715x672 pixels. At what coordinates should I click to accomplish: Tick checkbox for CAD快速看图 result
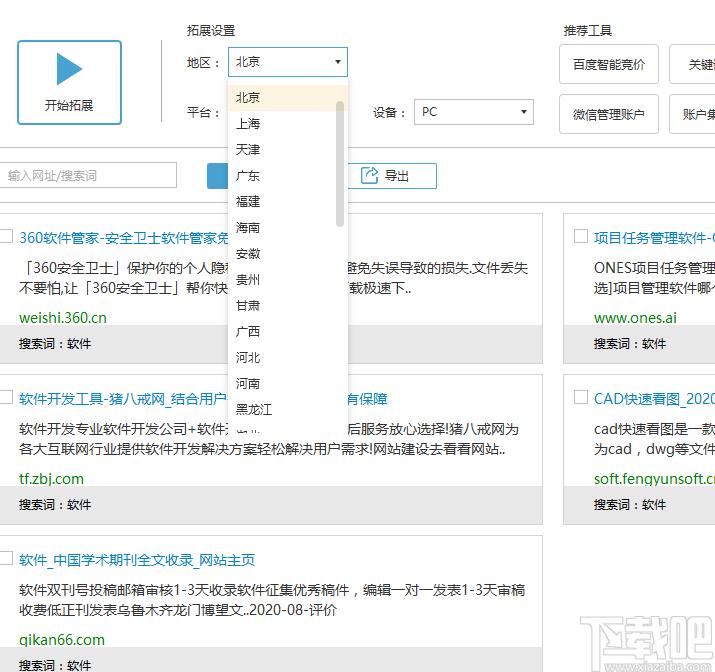580,397
